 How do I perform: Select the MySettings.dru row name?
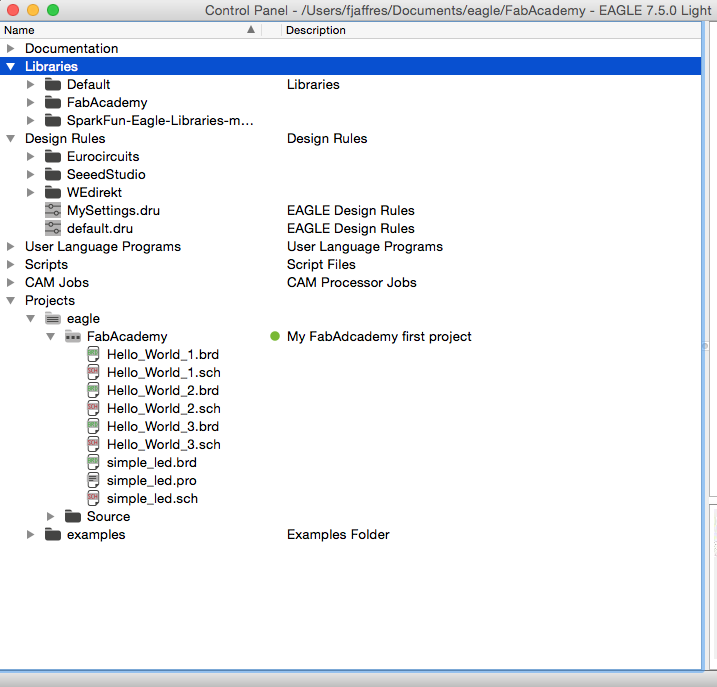click(x=113, y=210)
